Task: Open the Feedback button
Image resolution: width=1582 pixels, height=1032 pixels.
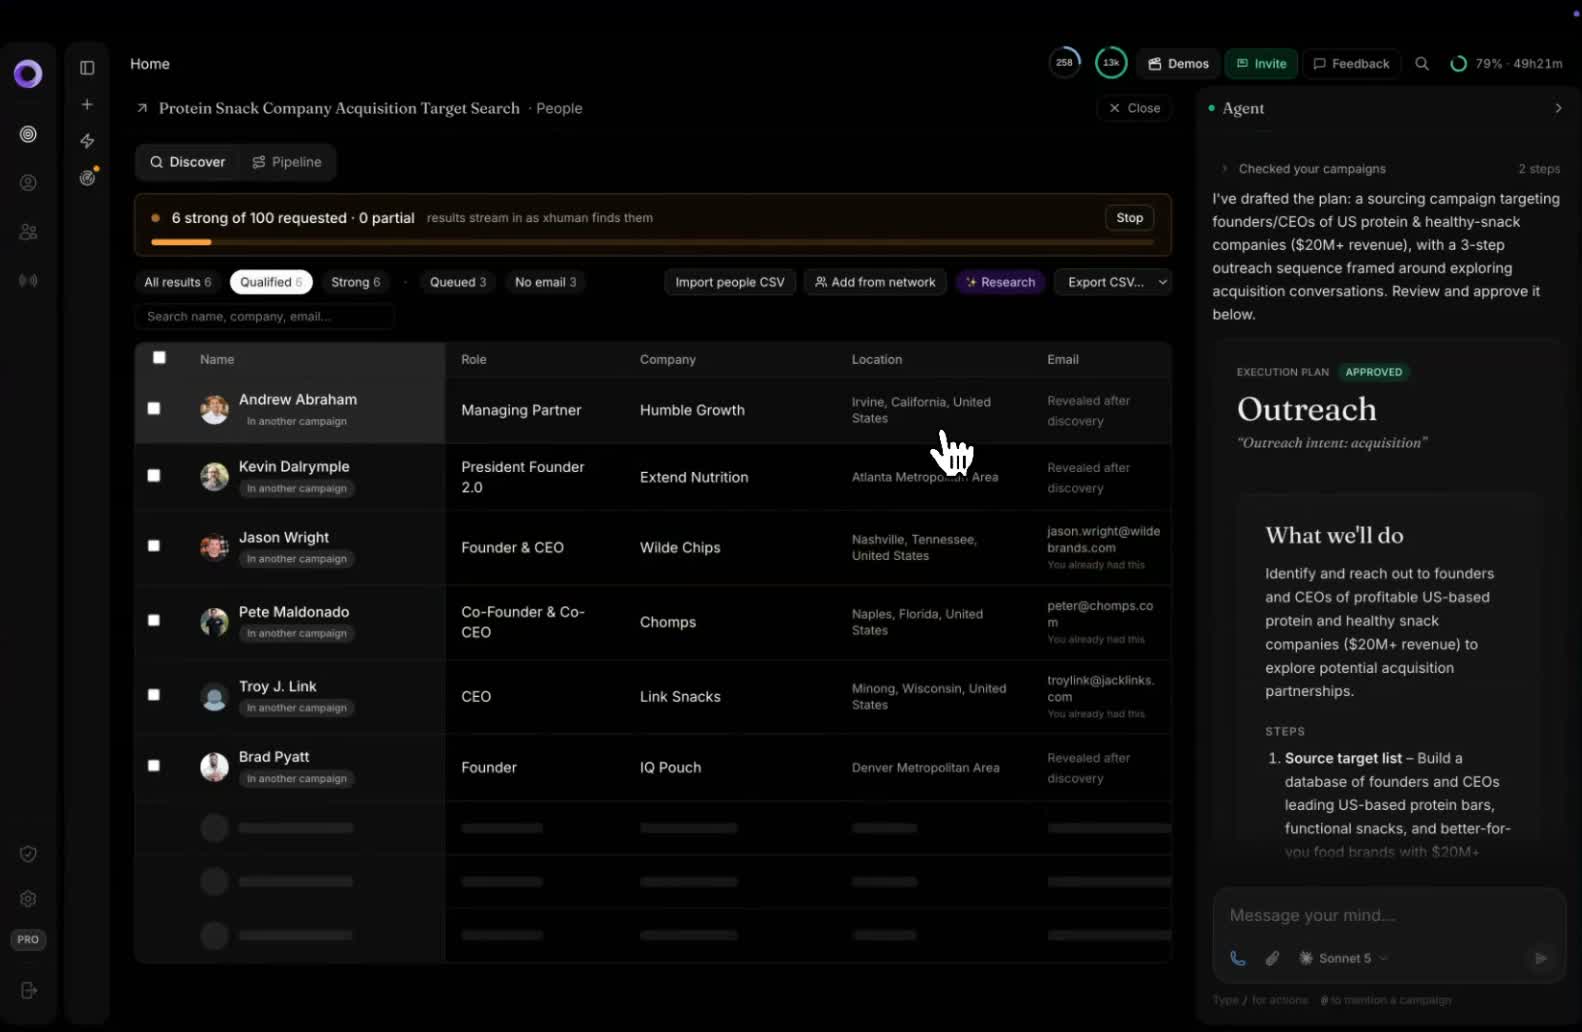Action: click(1351, 64)
